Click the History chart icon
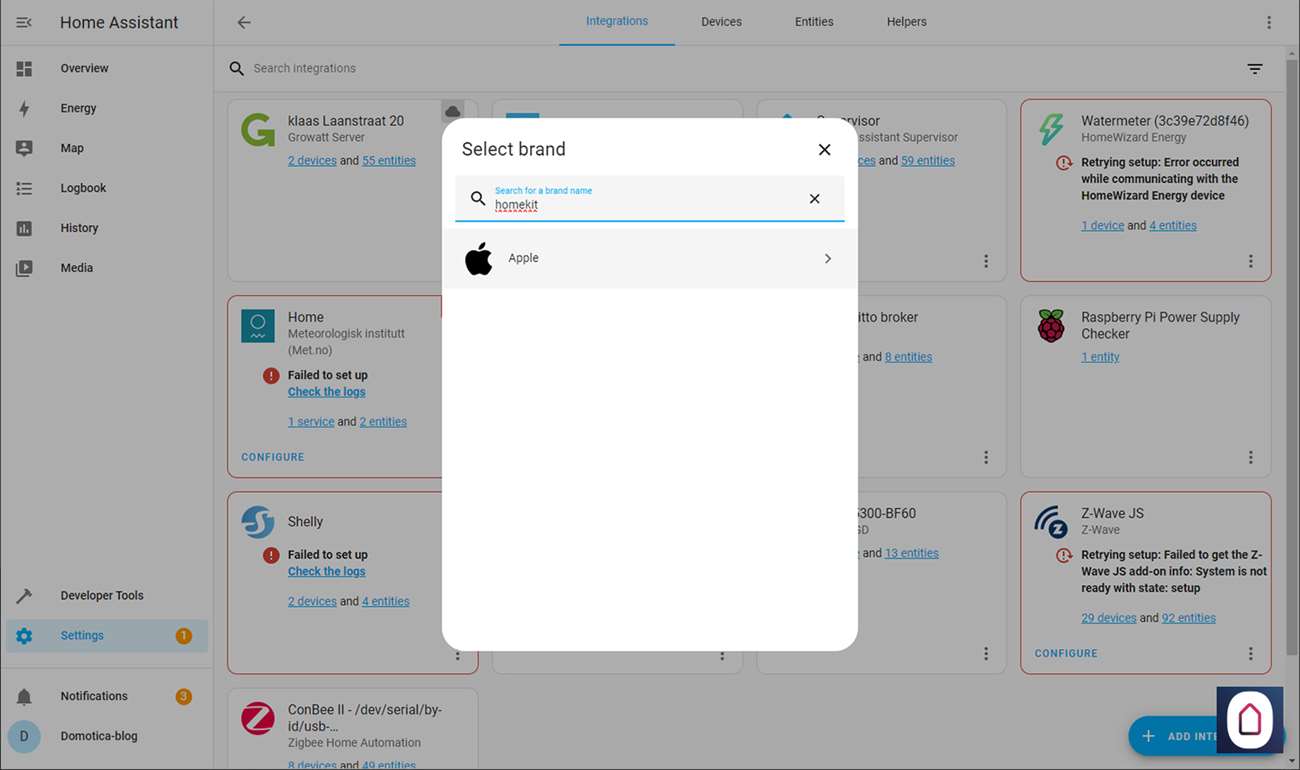1300x770 pixels. pos(24,228)
